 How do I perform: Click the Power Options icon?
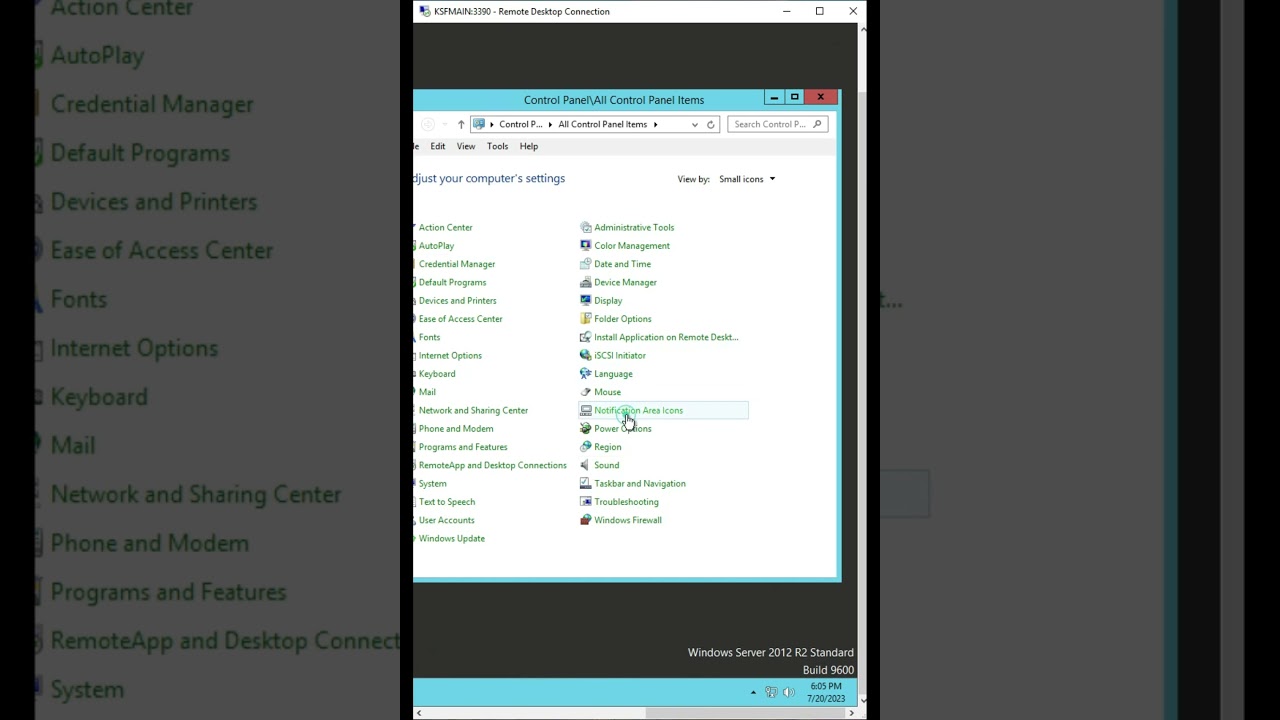coord(586,428)
